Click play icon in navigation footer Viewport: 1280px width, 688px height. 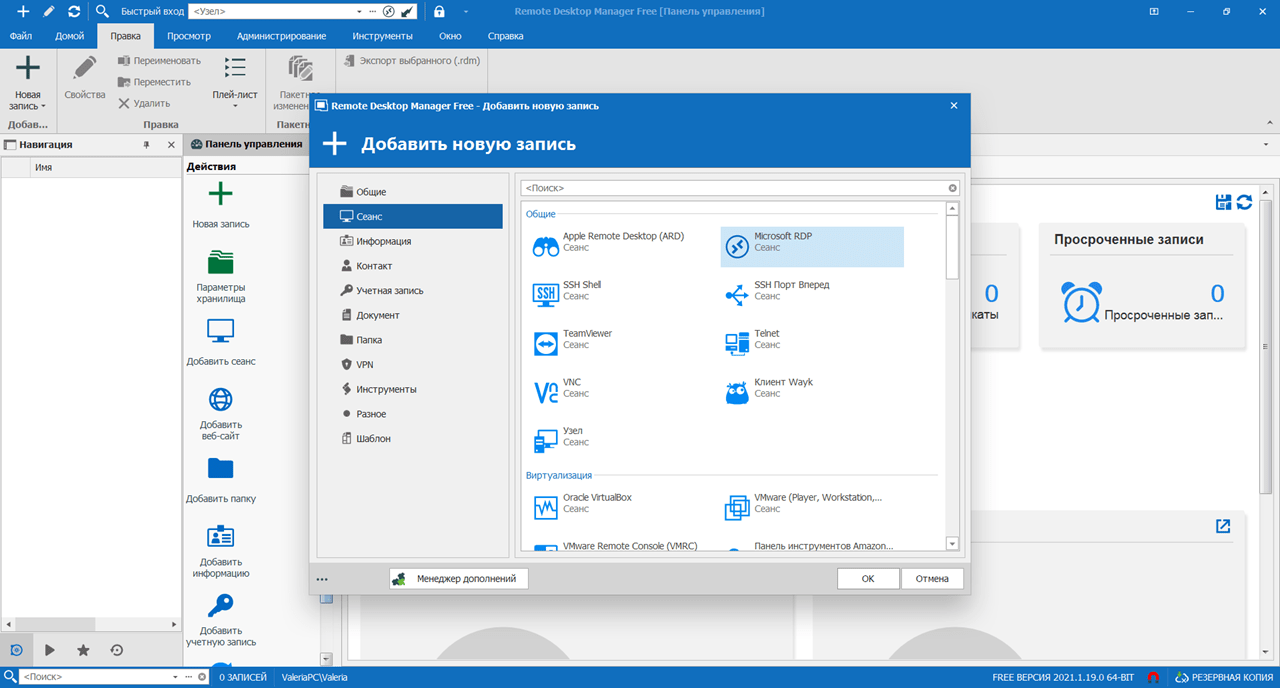pos(49,650)
